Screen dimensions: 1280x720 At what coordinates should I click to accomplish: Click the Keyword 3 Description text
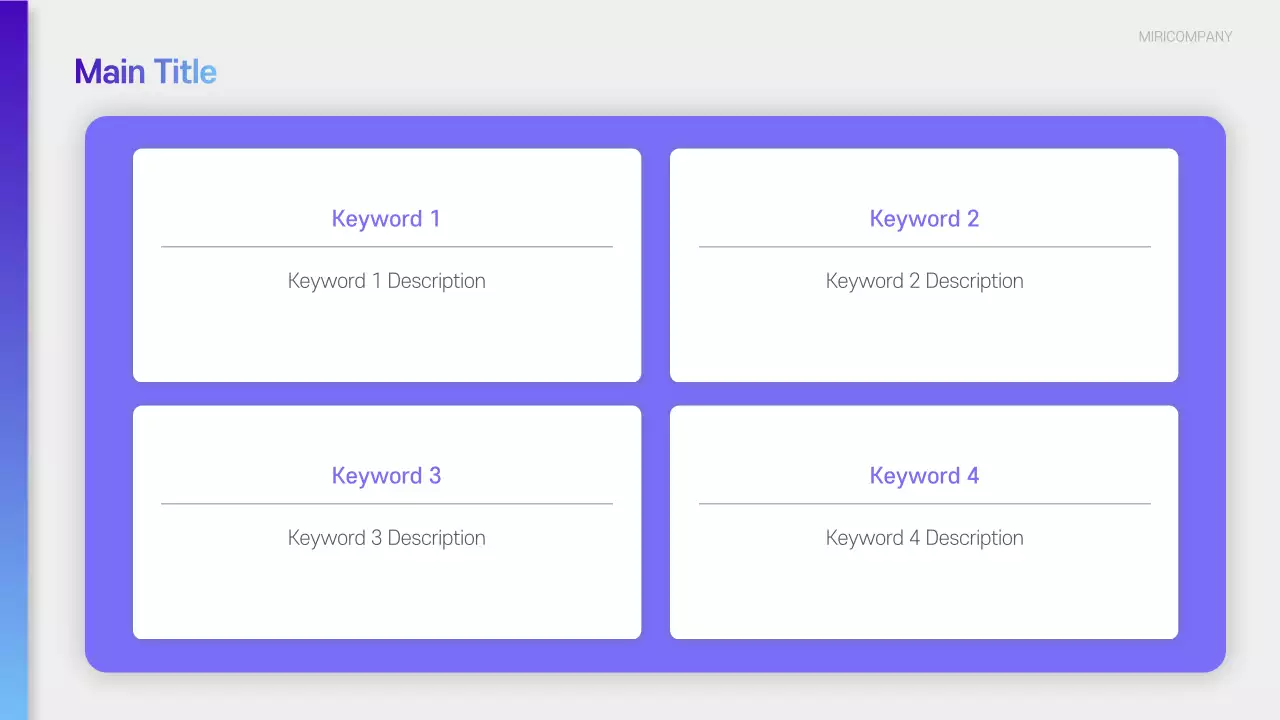pyautogui.click(x=386, y=538)
